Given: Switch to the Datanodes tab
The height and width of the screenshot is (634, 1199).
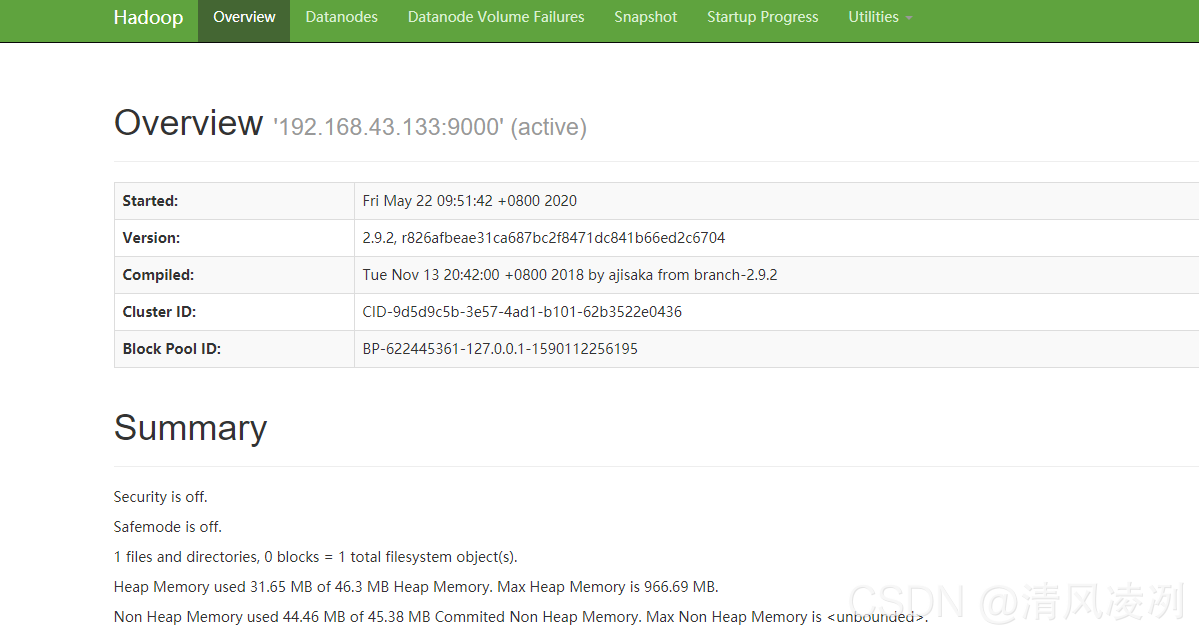Looking at the screenshot, I should [341, 17].
